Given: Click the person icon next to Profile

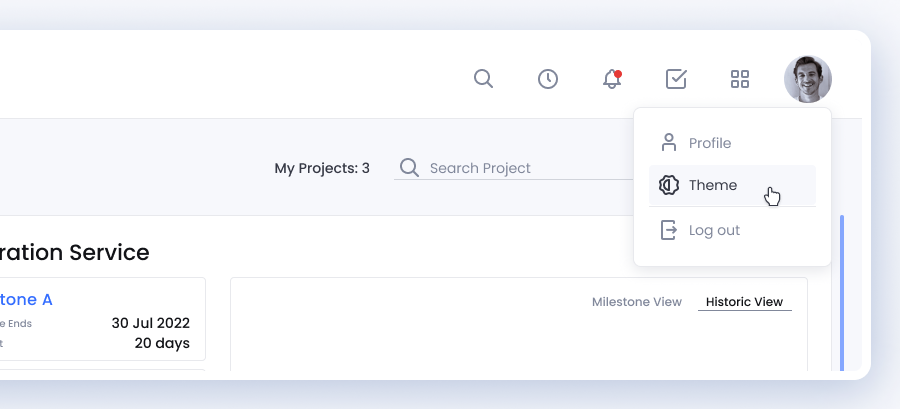Looking at the screenshot, I should pyautogui.click(x=669, y=143).
